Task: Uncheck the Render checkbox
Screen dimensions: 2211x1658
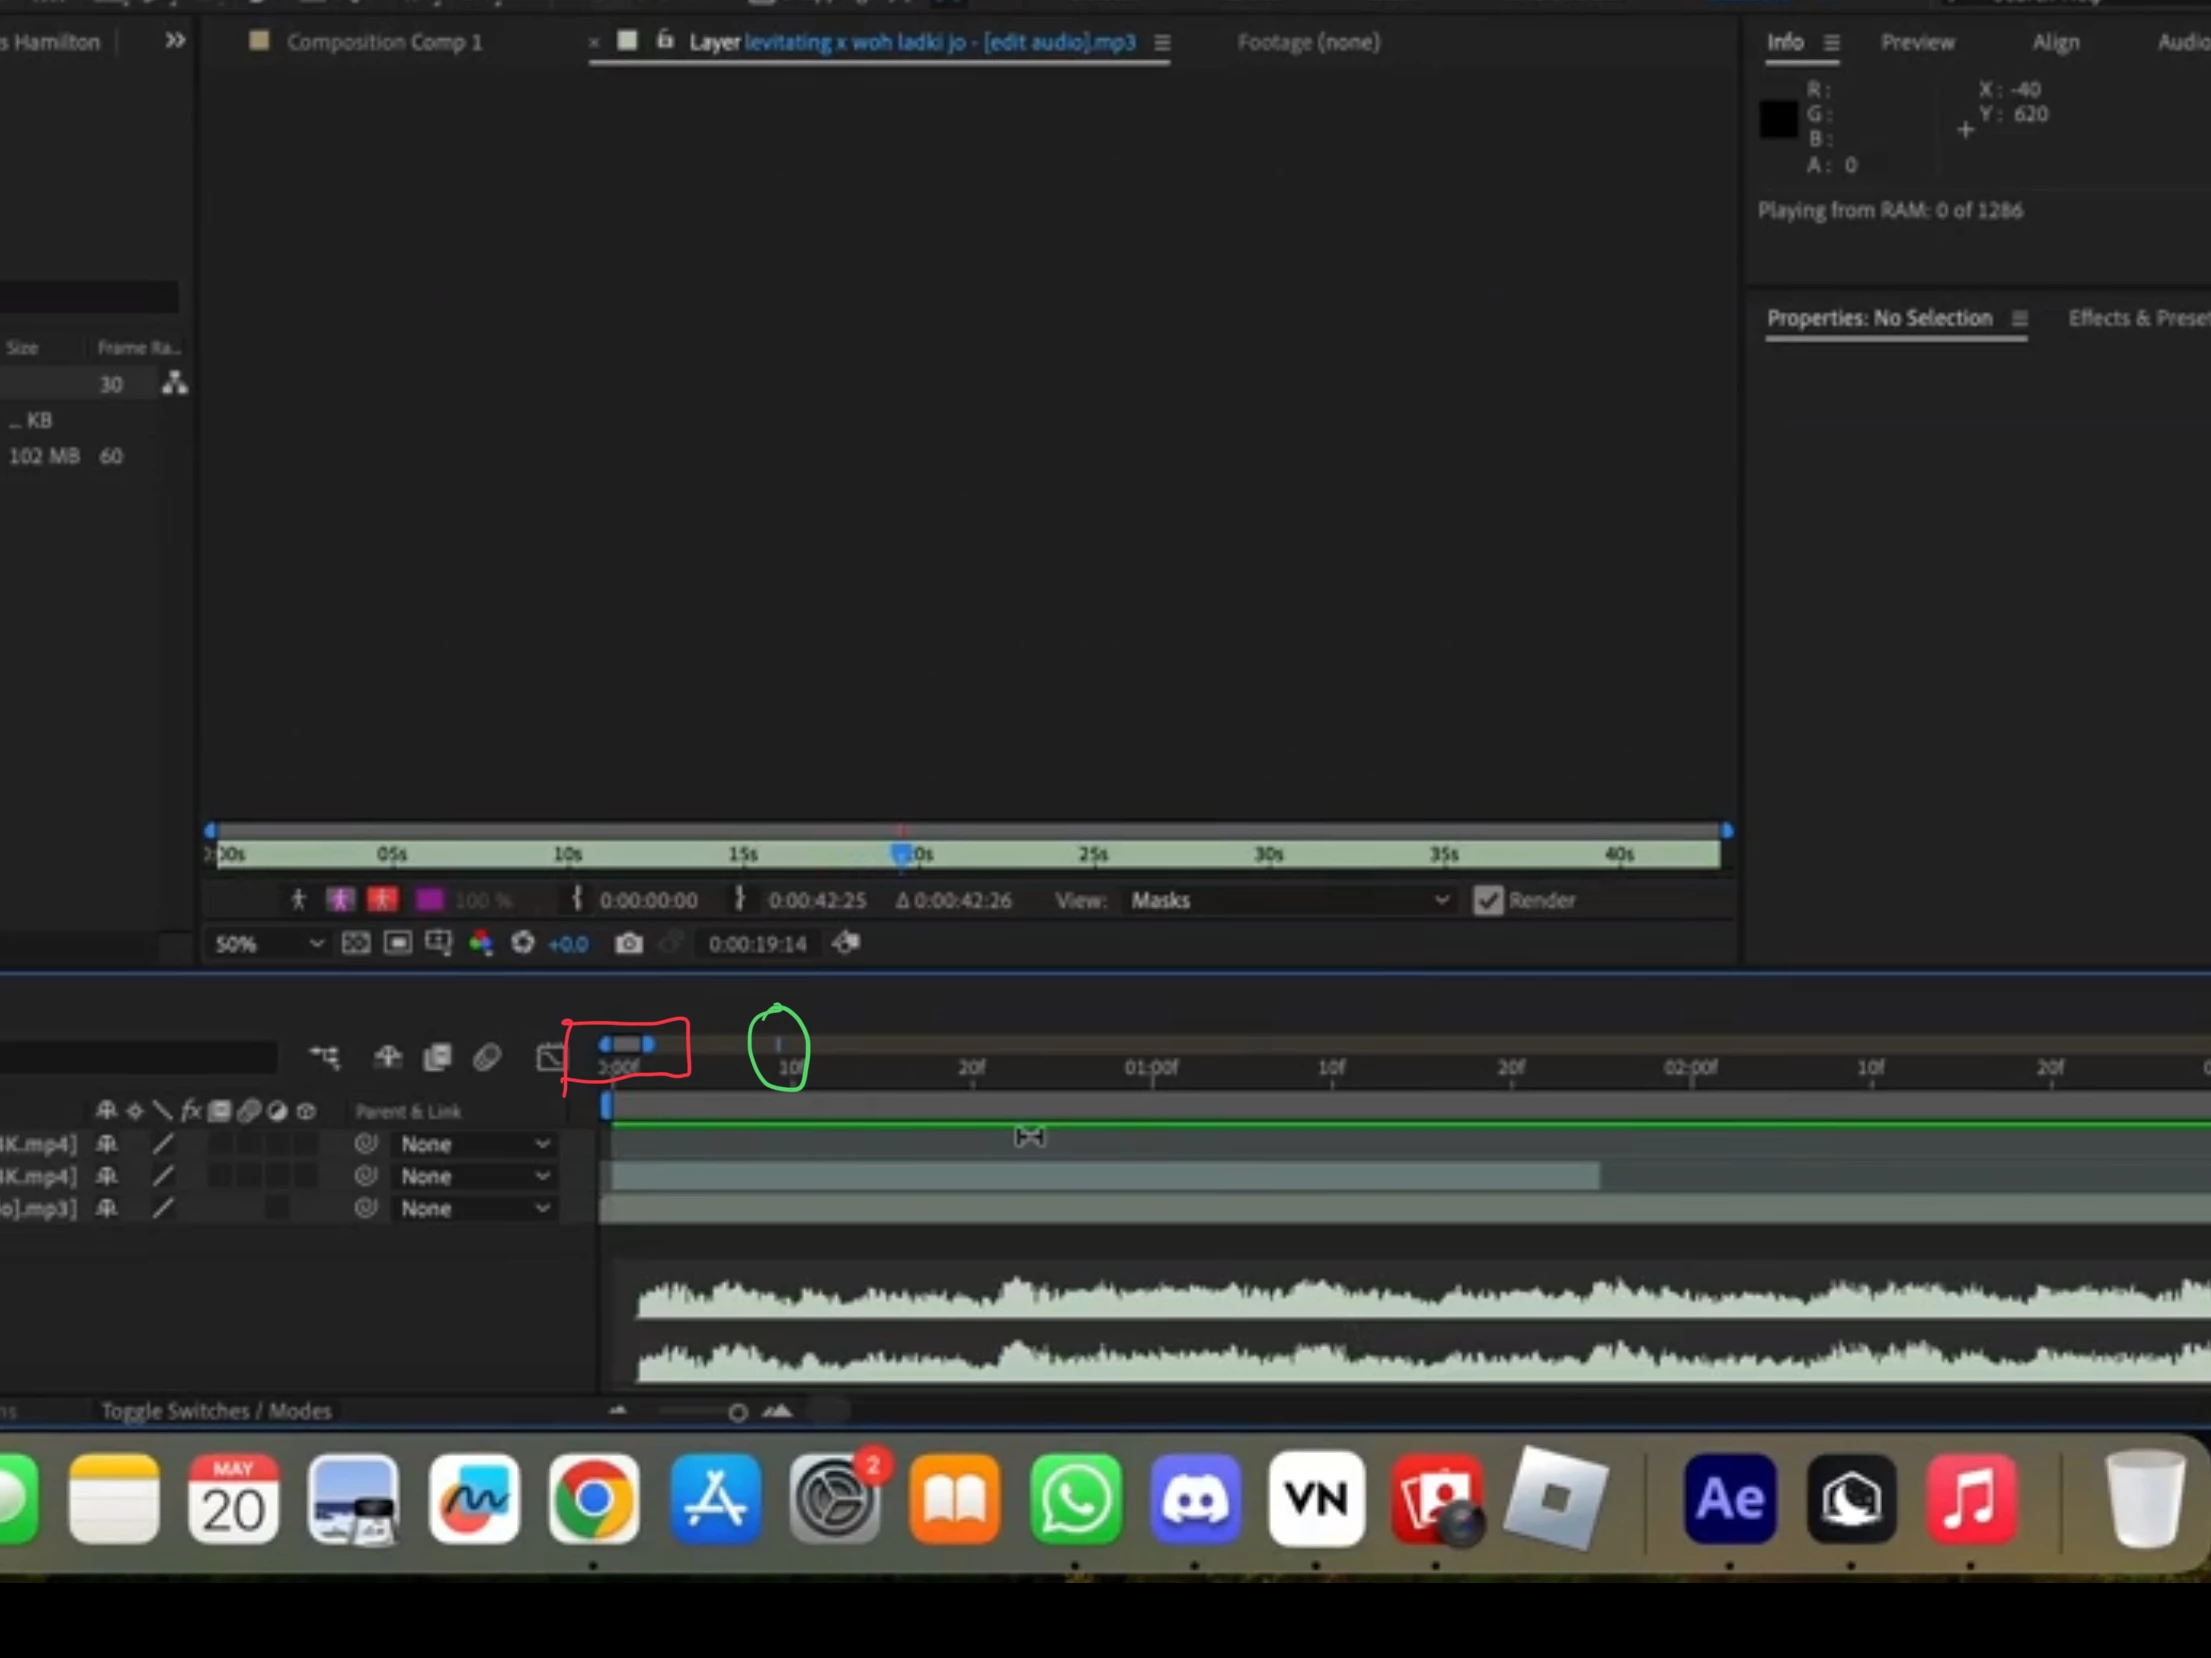Action: [x=1487, y=900]
